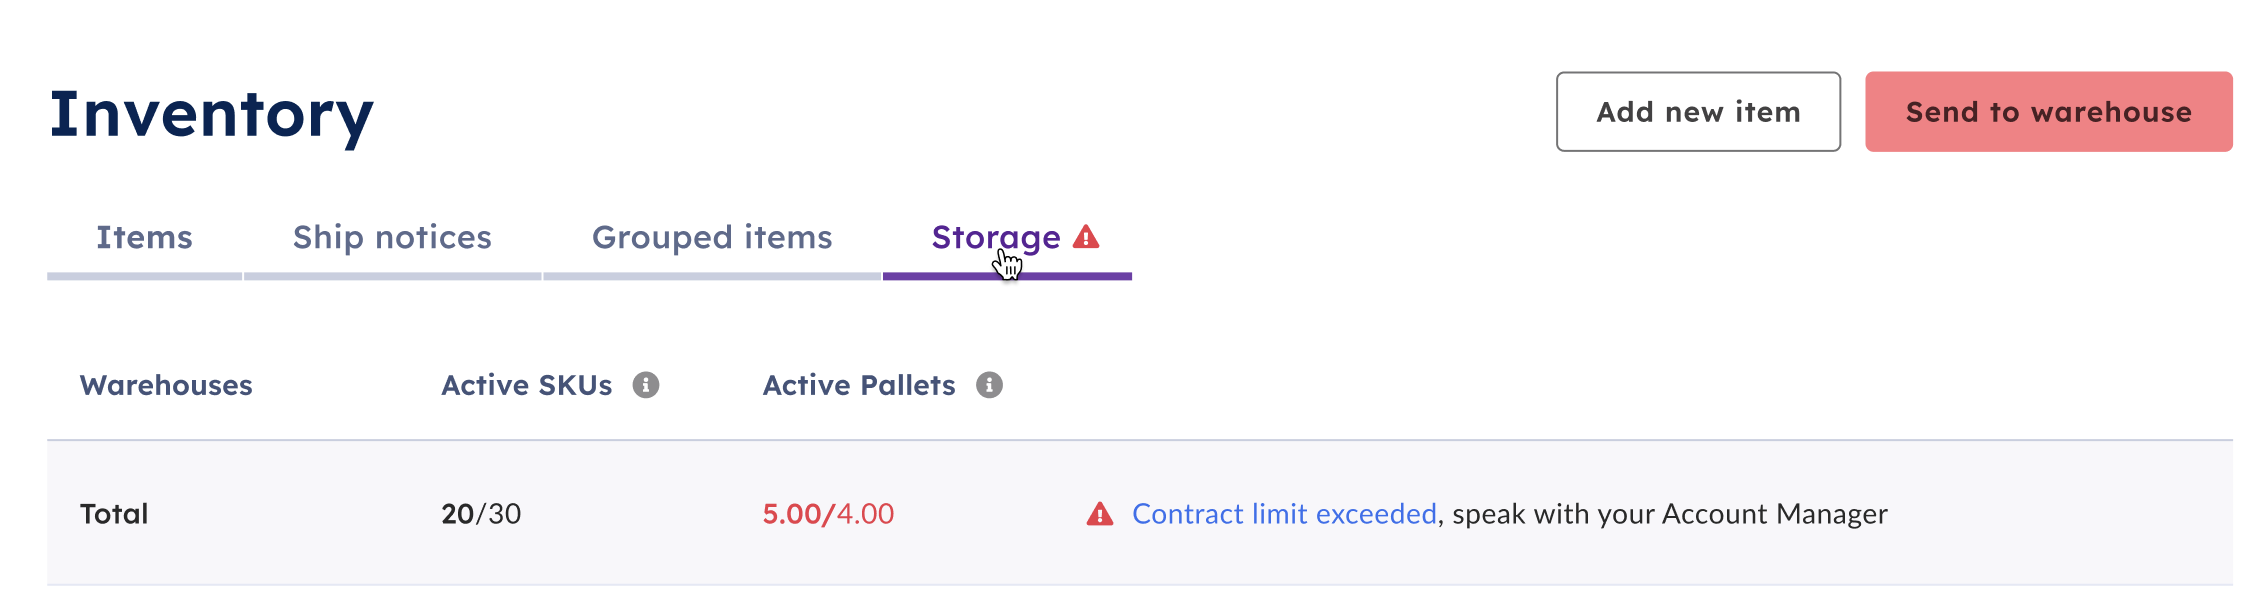Click the 20/30 active SKUs value
This screenshot has height=600, width=2264.
481,514
